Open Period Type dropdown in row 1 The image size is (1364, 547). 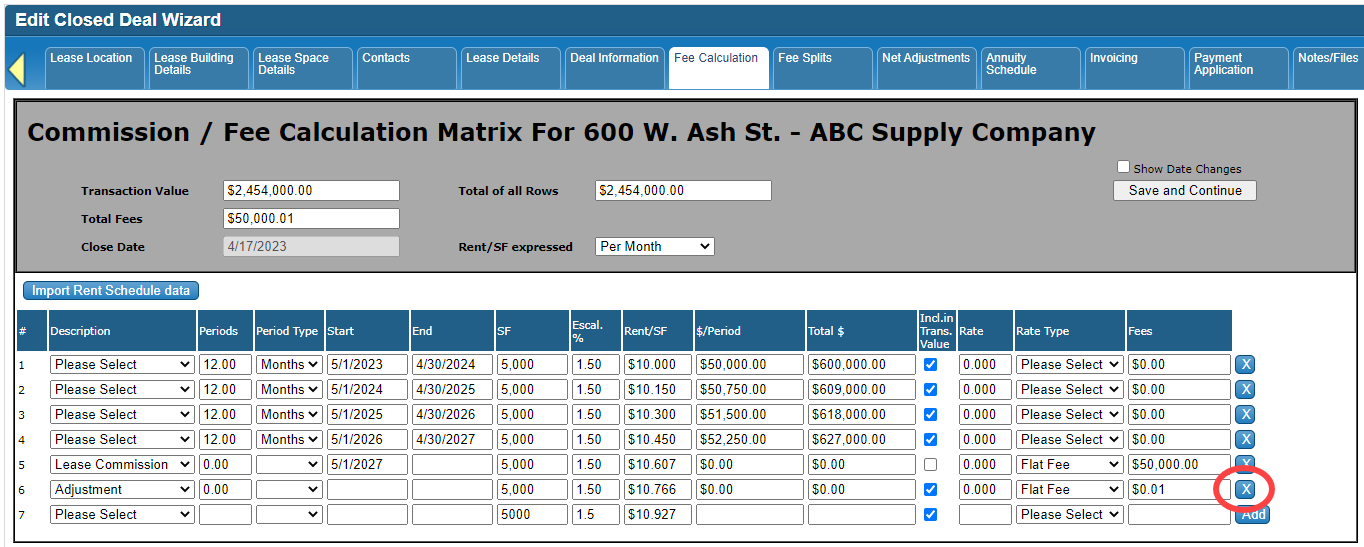pyautogui.click(x=288, y=364)
